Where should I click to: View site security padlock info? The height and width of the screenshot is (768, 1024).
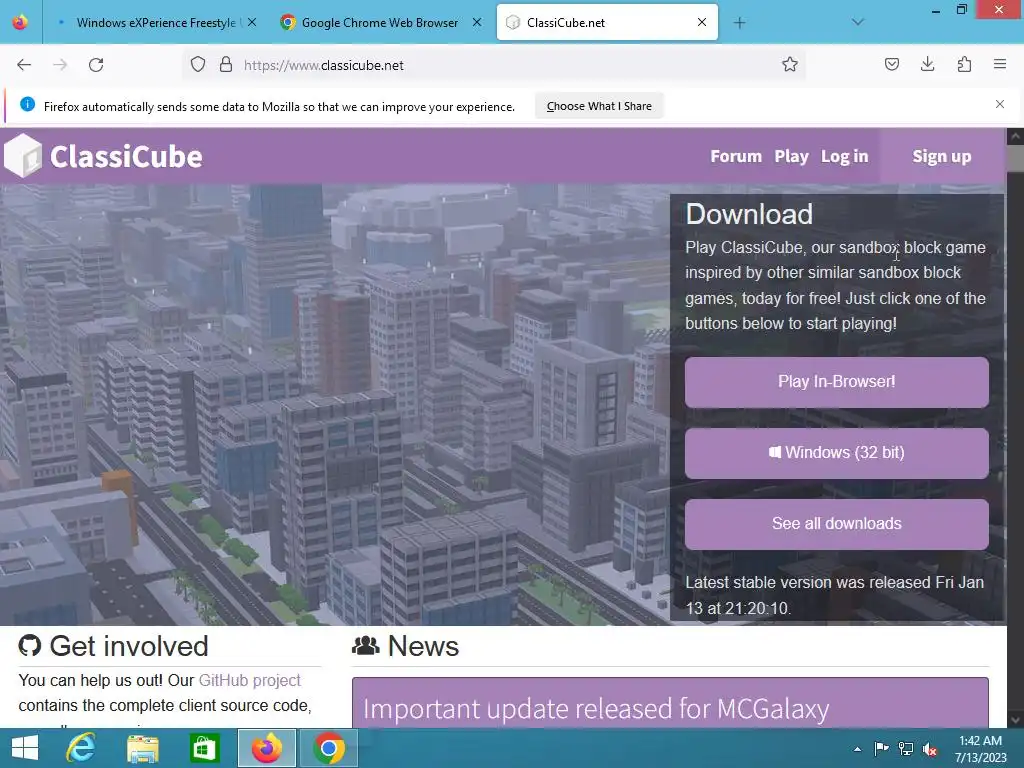pos(226,65)
